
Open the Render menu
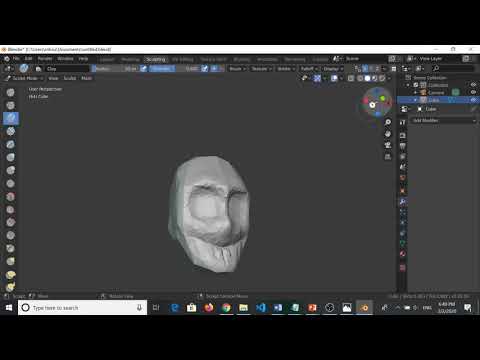(45, 59)
